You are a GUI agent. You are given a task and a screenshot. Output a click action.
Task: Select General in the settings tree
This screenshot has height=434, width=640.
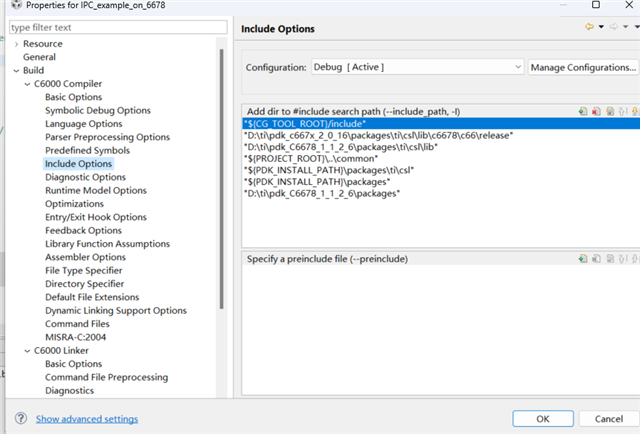pos(39,57)
